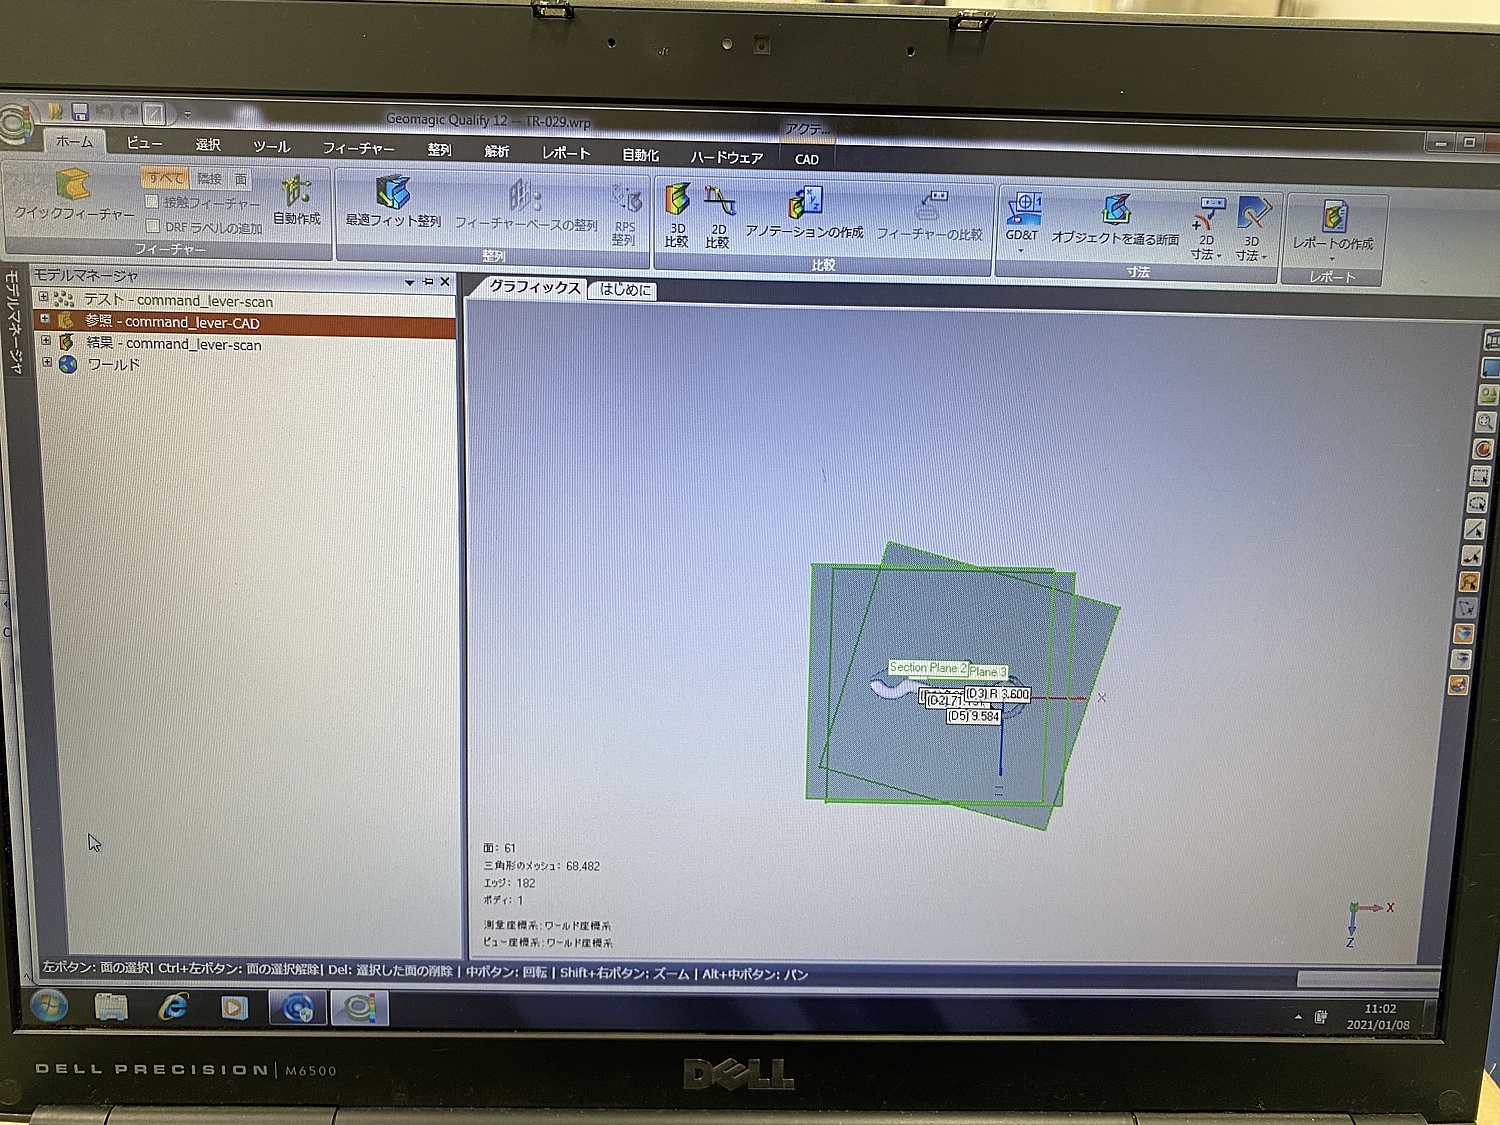Click the Quick Feature (クイックフィーチャー) icon
Viewport: 1500px width, 1125px height.
pyautogui.click(x=73, y=186)
